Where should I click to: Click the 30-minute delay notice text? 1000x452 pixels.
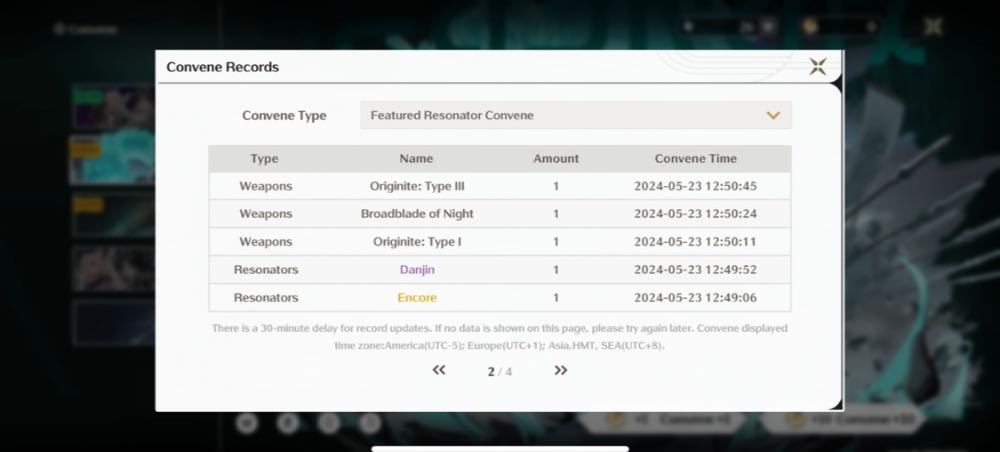click(499, 337)
